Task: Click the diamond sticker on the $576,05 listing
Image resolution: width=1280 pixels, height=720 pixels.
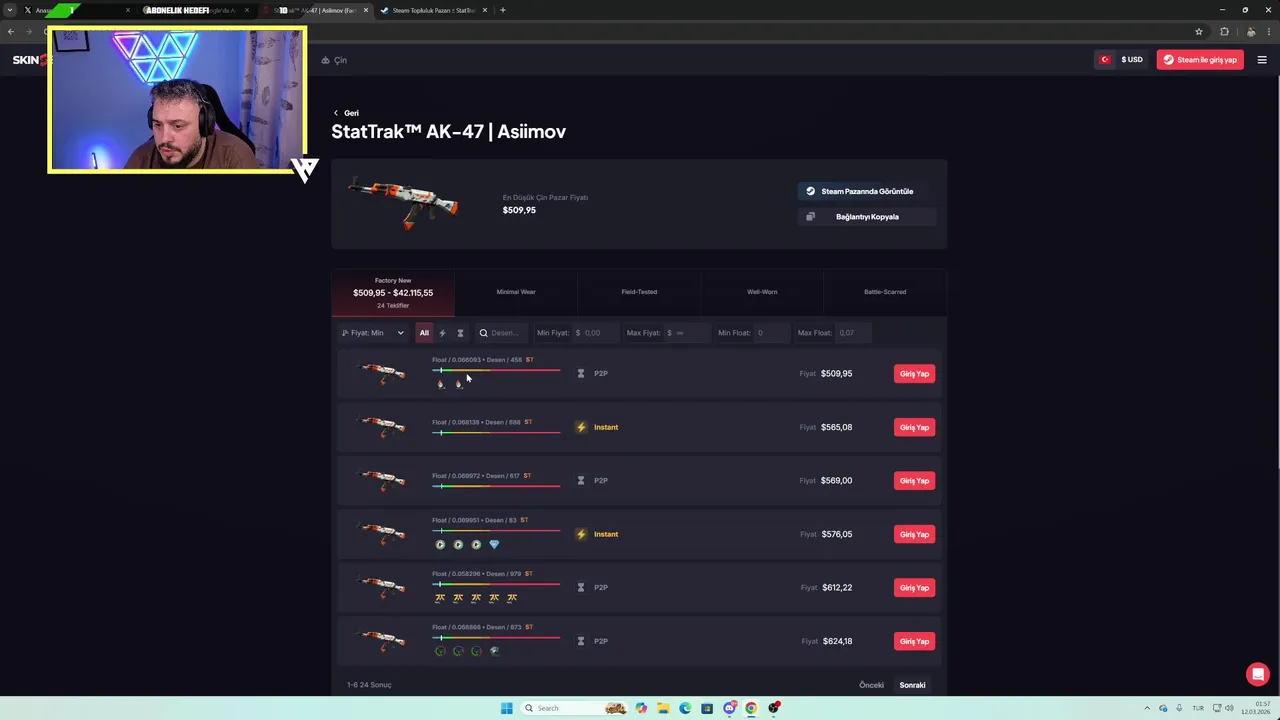Action: (x=494, y=544)
